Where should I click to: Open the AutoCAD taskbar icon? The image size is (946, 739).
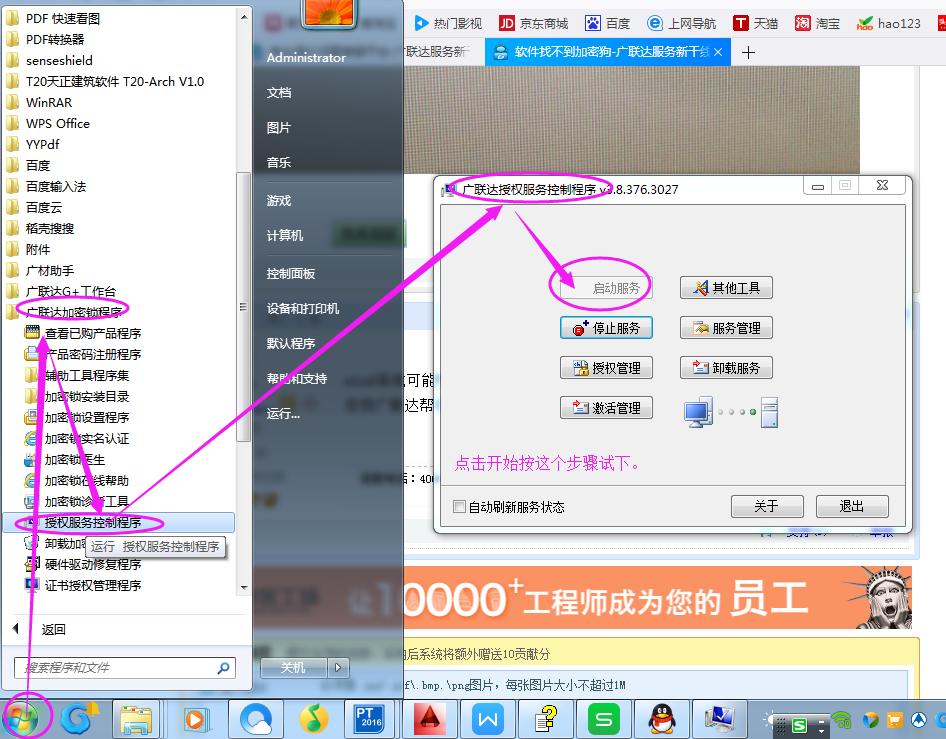[429, 718]
